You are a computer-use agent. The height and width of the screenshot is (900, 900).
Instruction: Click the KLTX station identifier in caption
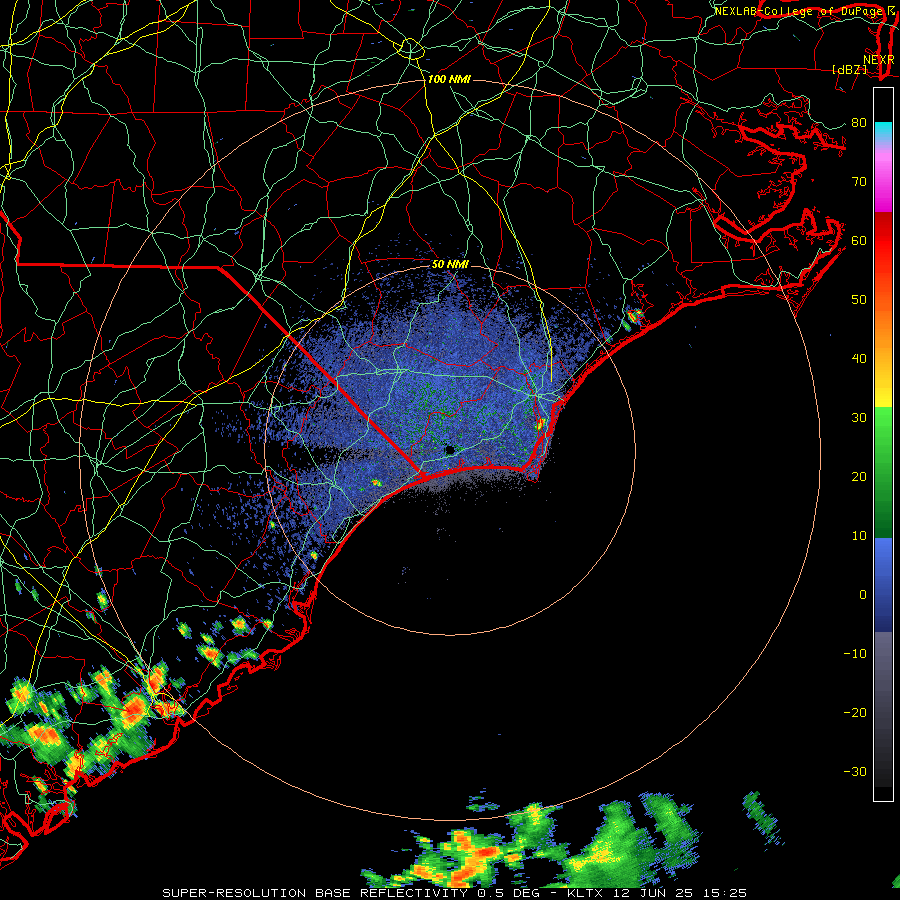click(x=585, y=893)
